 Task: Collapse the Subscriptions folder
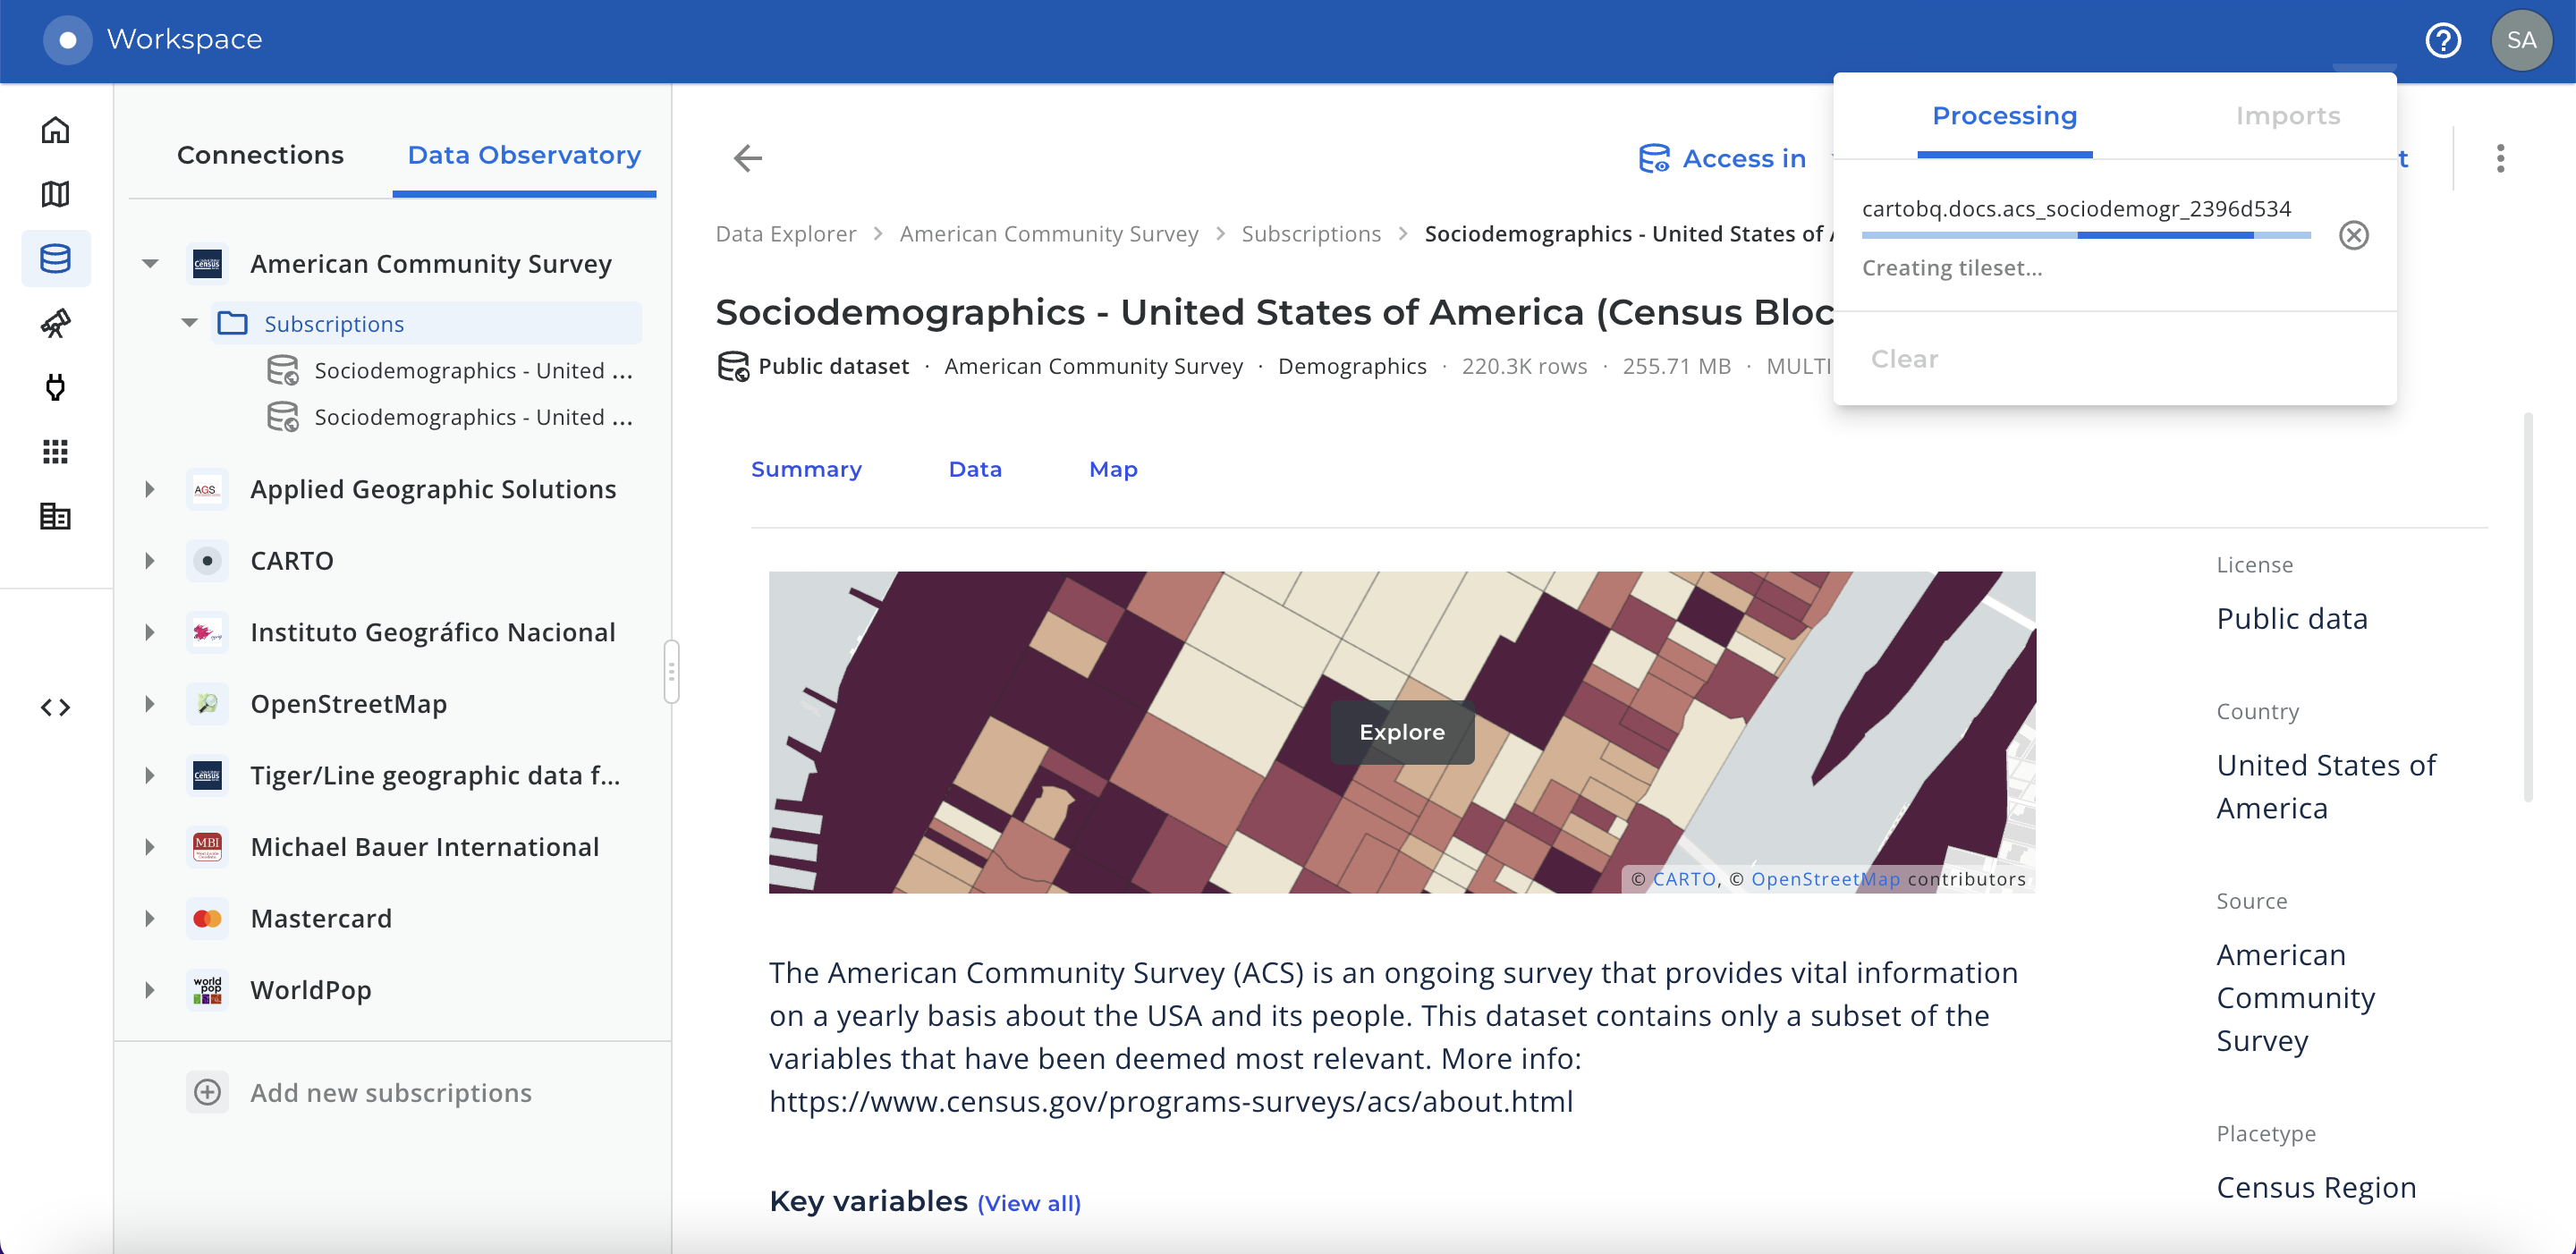(189, 323)
